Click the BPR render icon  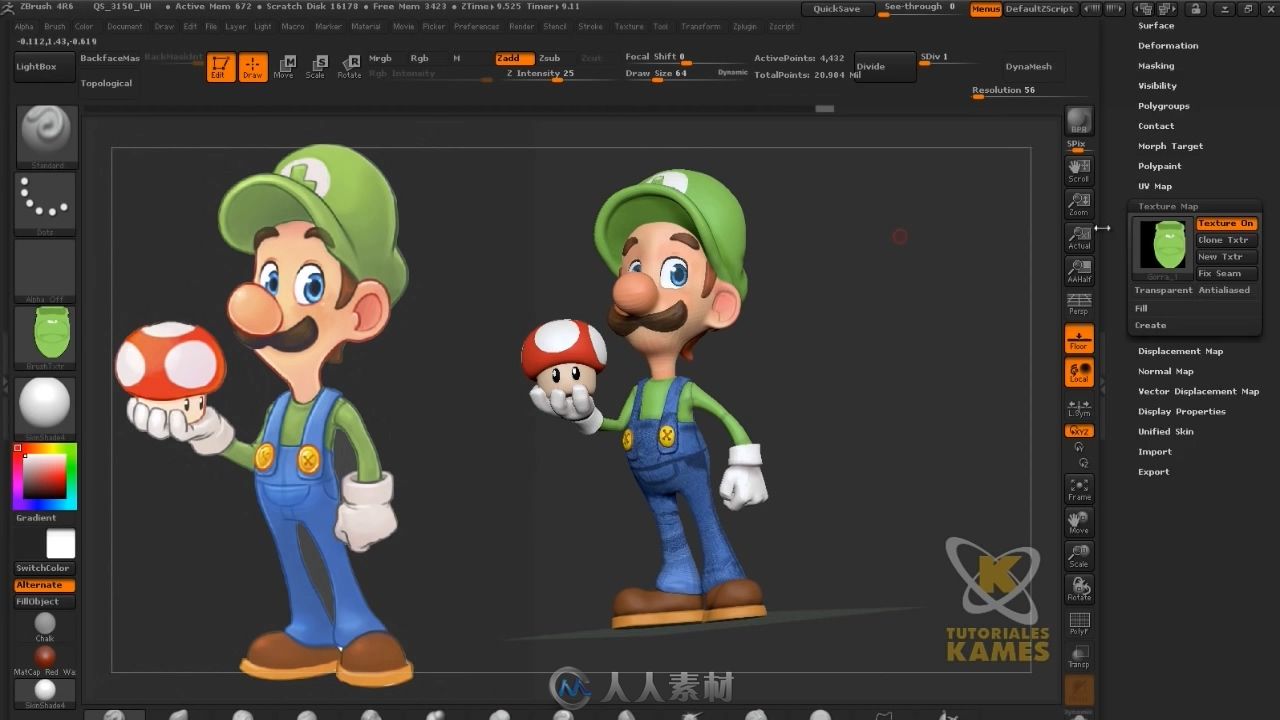[1079, 121]
